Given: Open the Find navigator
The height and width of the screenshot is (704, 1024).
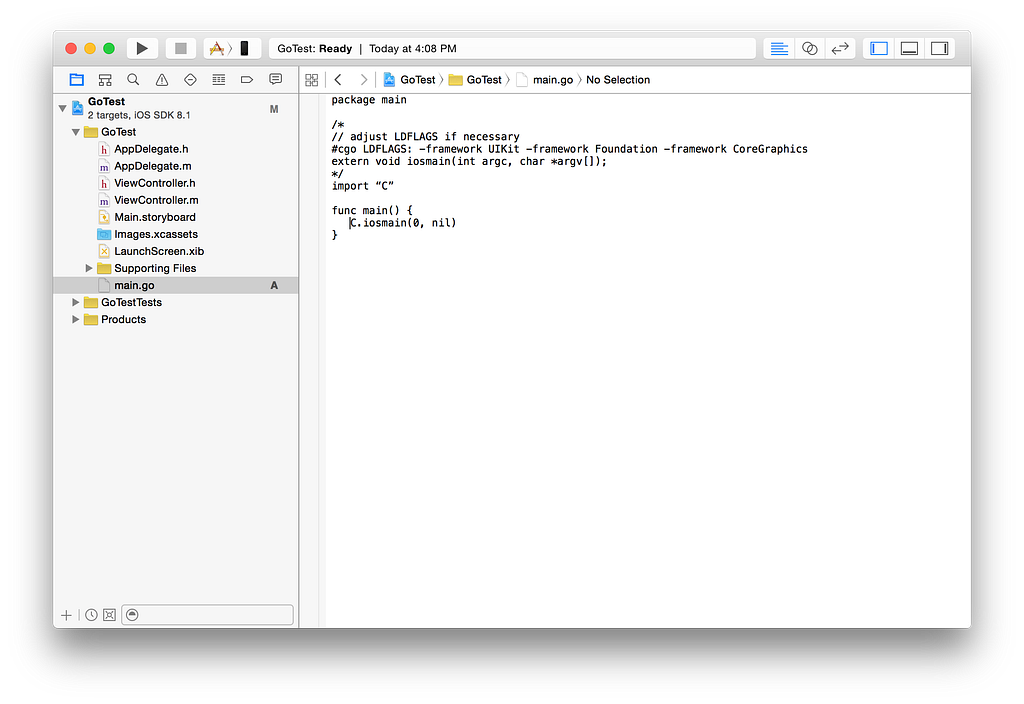Looking at the screenshot, I should coord(132,79).
